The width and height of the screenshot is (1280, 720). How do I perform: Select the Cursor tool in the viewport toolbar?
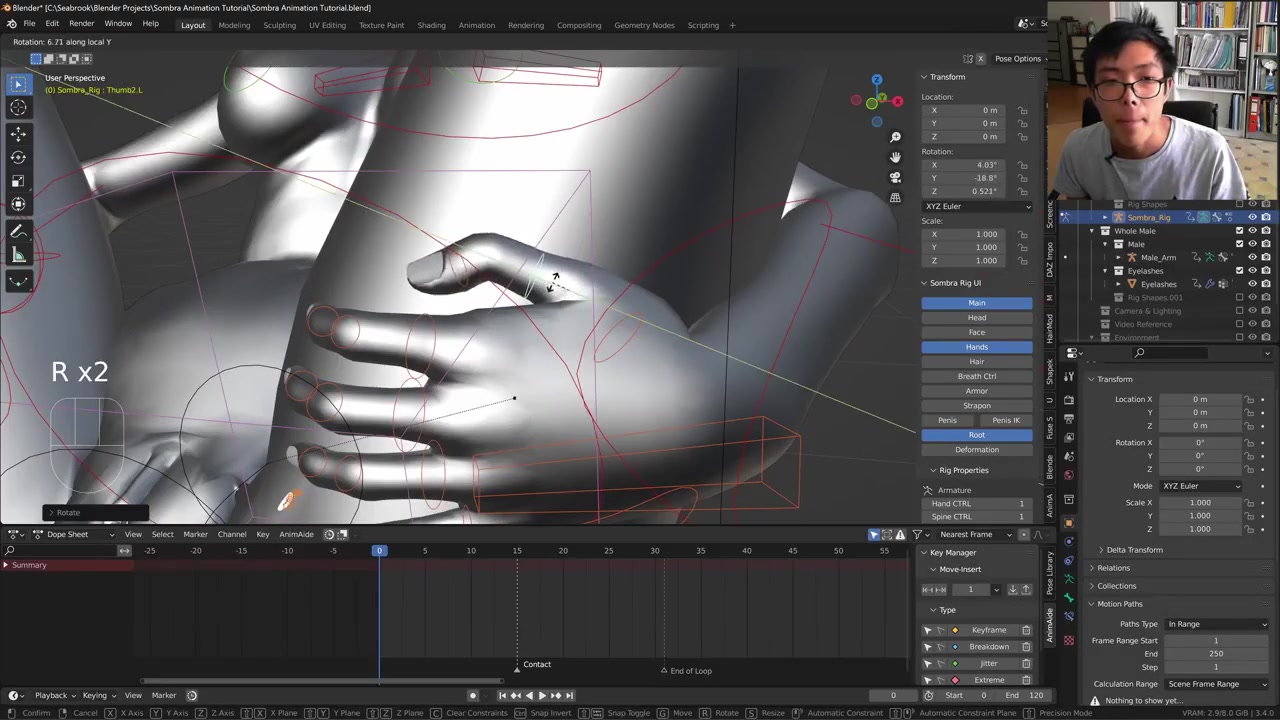18,108
